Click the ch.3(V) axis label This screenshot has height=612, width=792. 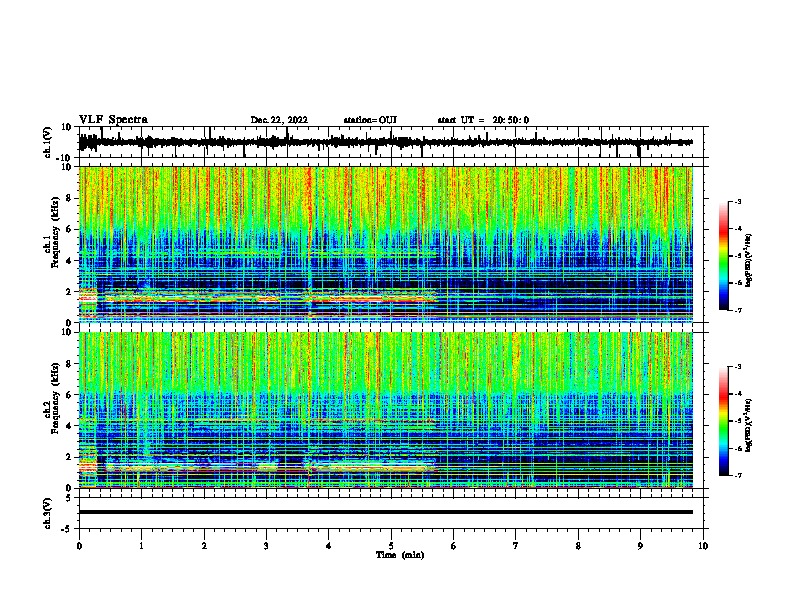coord(47,513)
